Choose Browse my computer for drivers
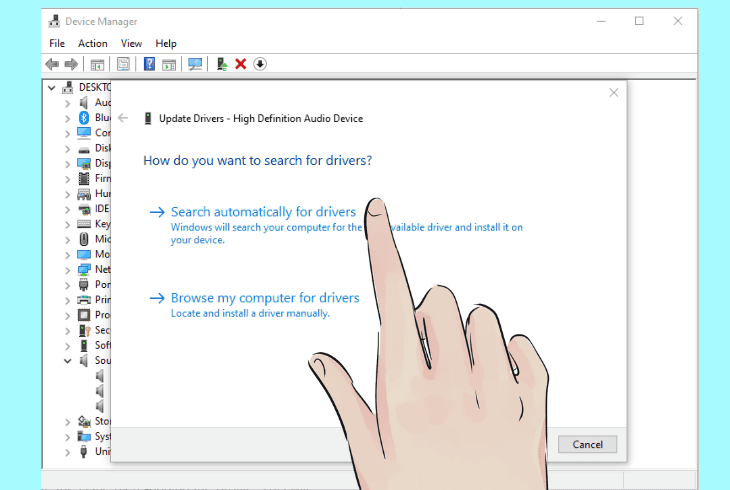 pos(265,298)
